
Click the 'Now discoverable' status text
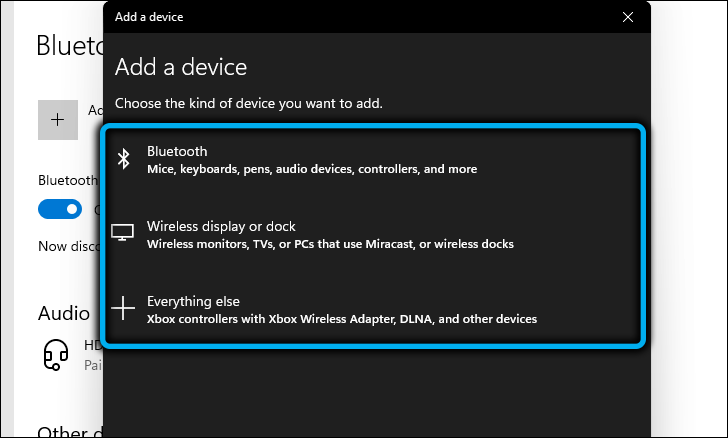click(67, 245)
